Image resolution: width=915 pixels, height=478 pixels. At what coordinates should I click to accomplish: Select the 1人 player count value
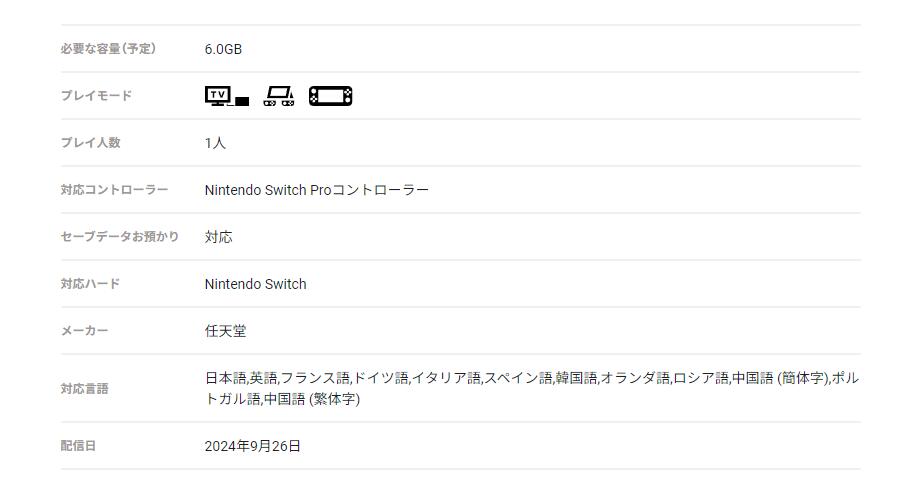[215, 143]
